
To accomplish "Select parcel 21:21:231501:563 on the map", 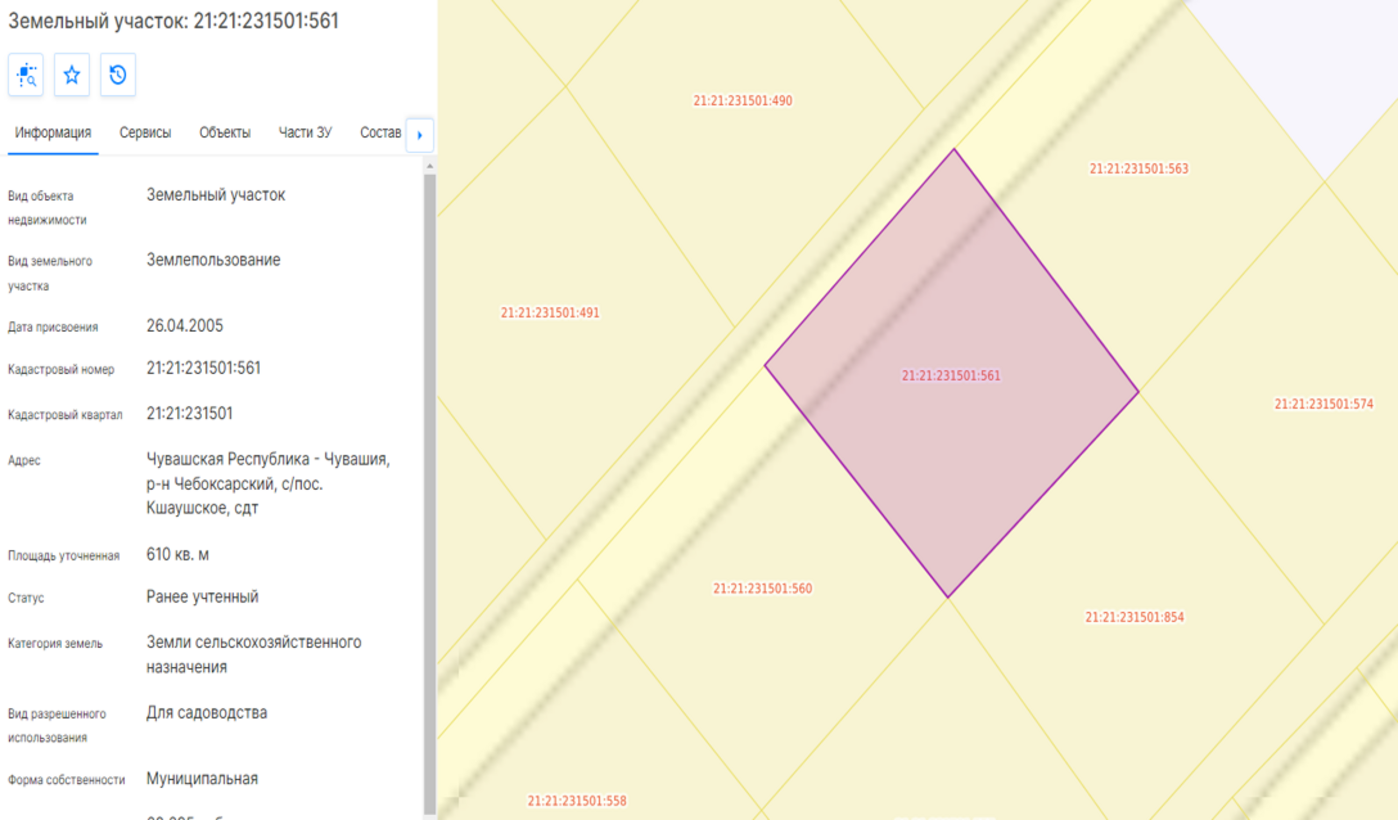I will [1139, 169].
